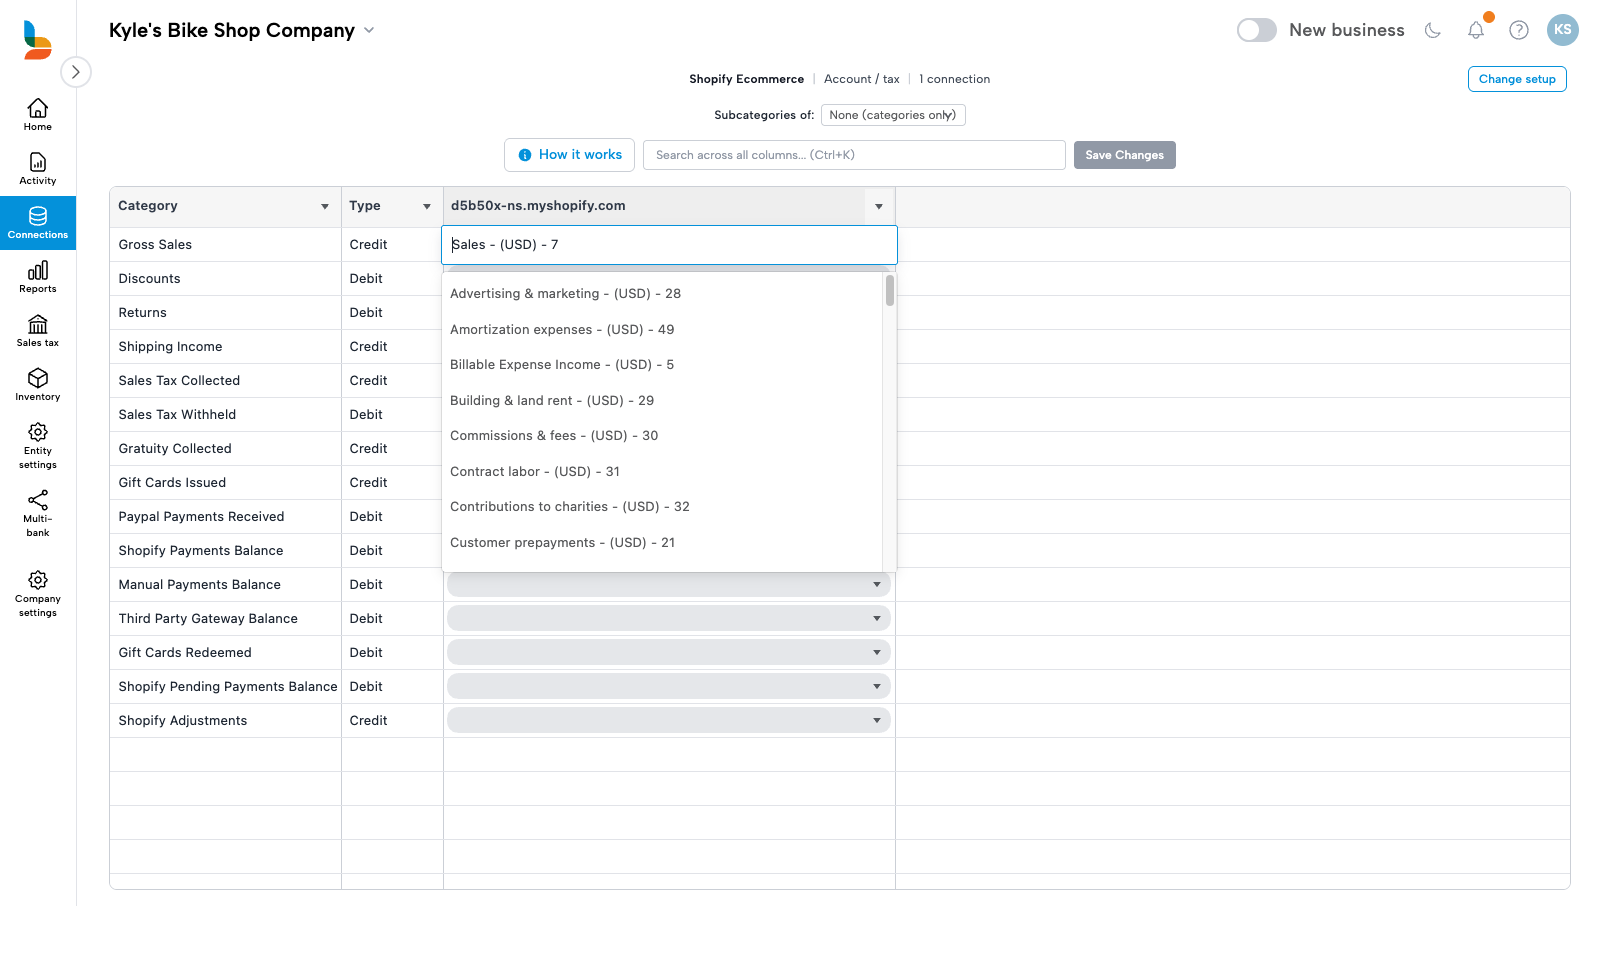Select Customer prepayments - (USD) - 21
Viewport: 1603px width, 962px height.
tap(662, 543)
